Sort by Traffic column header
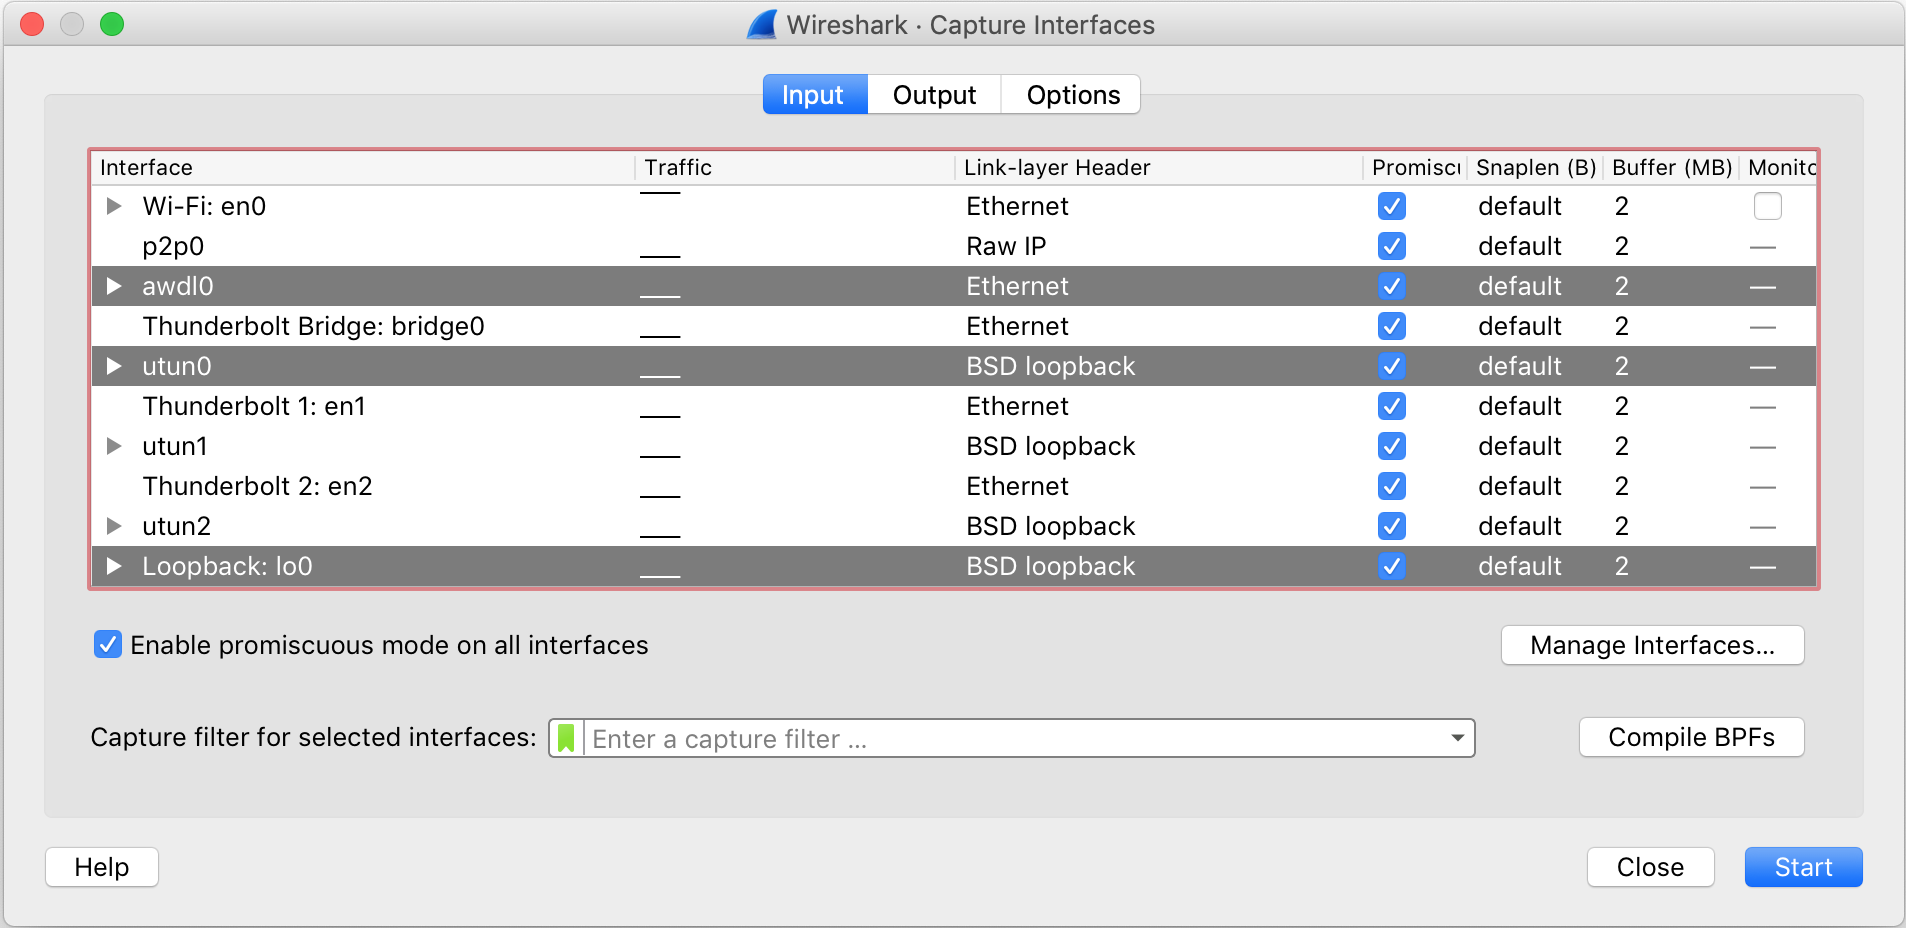Screen dimensions: 1906x928 click(795, 167)
